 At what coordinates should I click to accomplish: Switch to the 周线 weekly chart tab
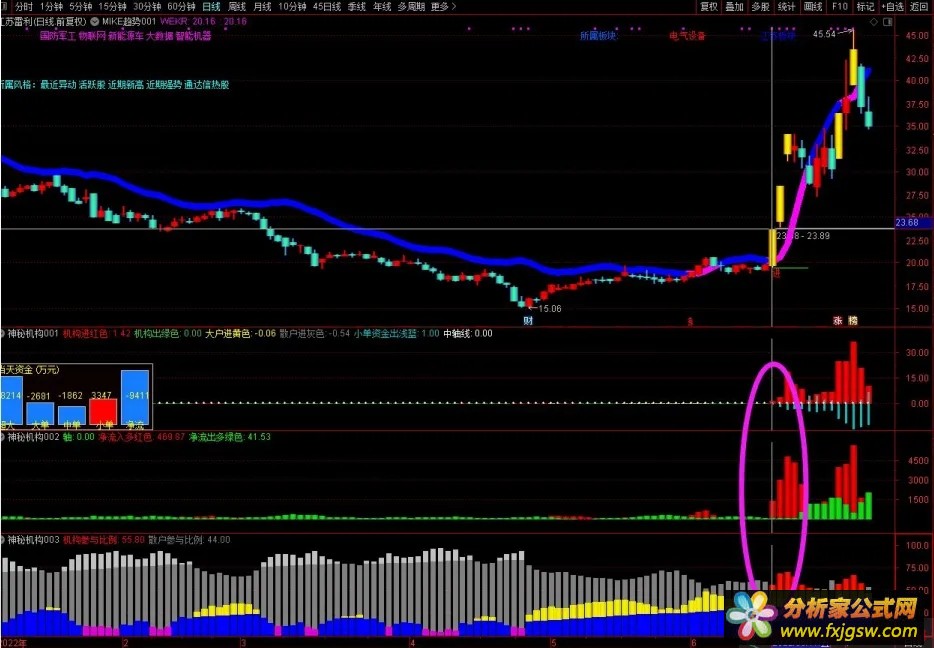(x=236, y=7)
